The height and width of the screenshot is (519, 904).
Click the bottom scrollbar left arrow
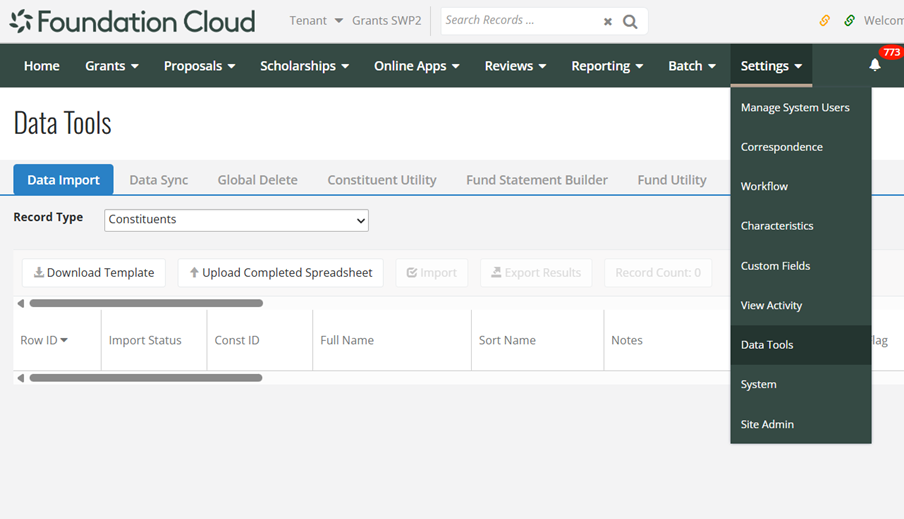point(21,378)
